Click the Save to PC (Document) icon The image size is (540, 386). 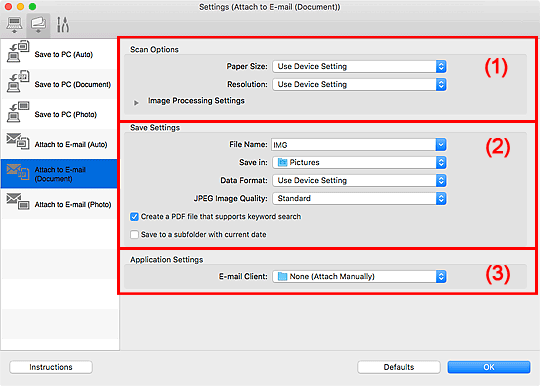pyautogui.click(x=18, y=82)
